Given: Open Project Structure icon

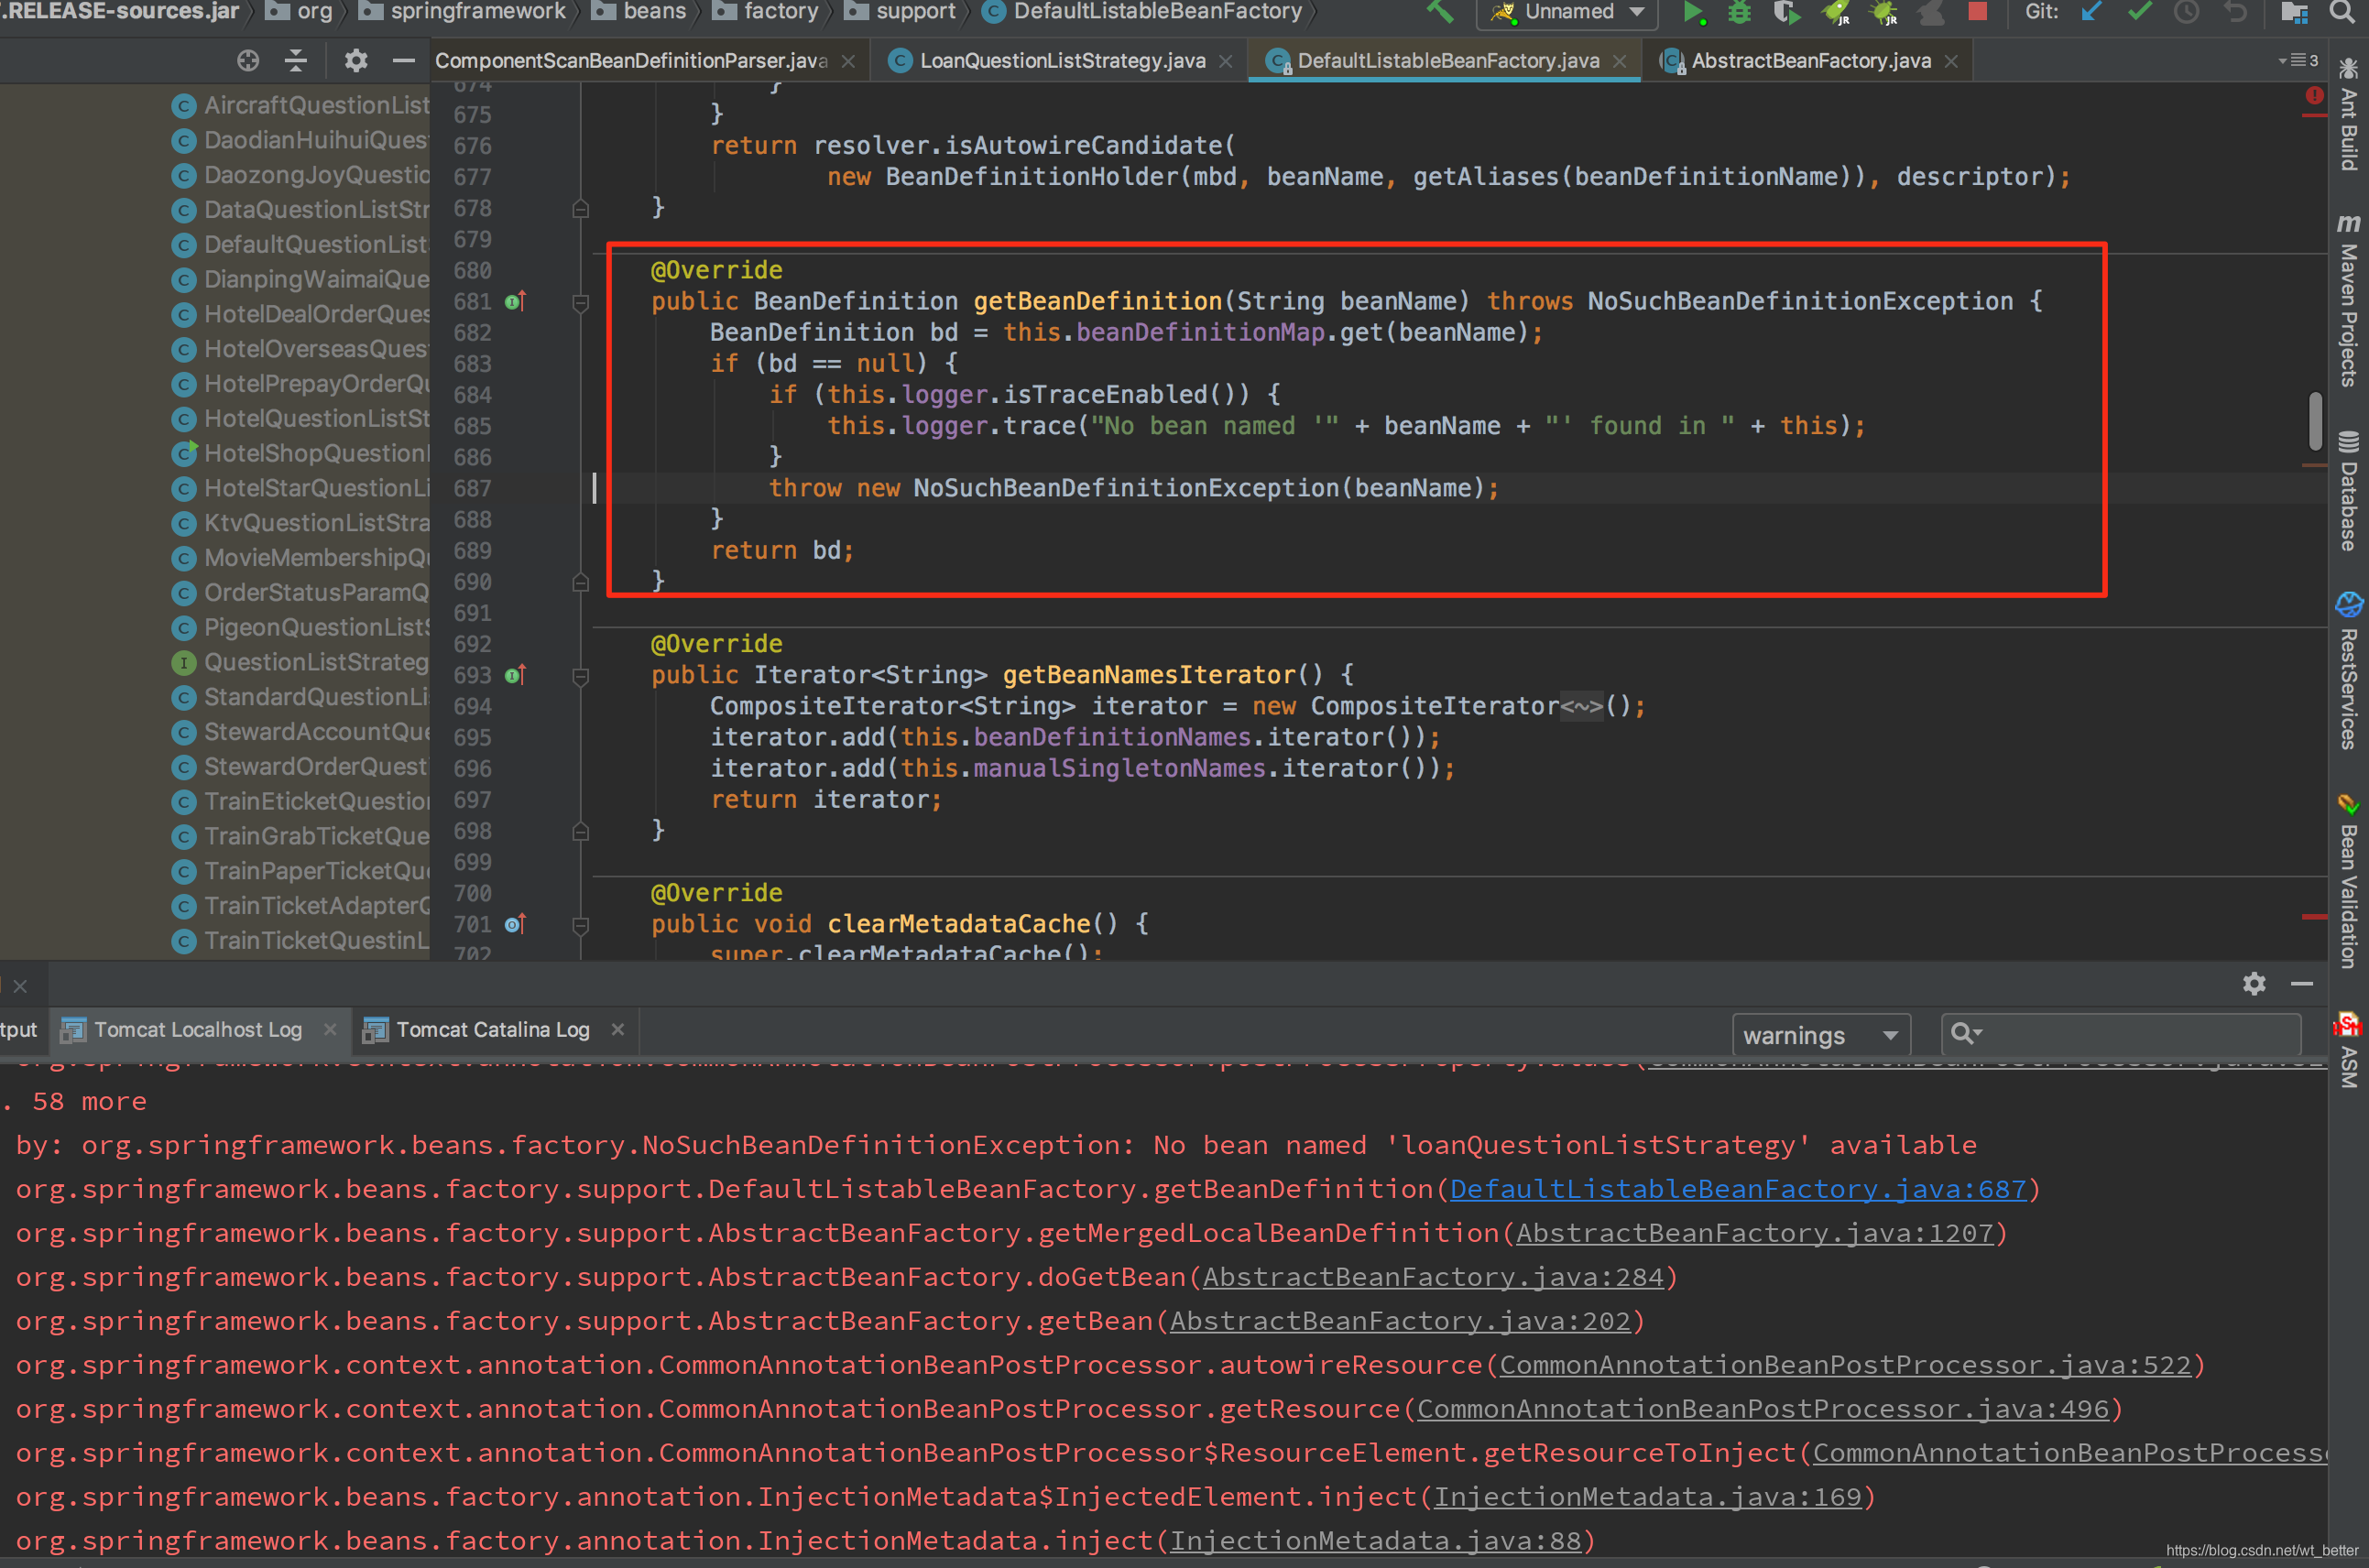Looking at the screenshot, I should (2294, 12).
